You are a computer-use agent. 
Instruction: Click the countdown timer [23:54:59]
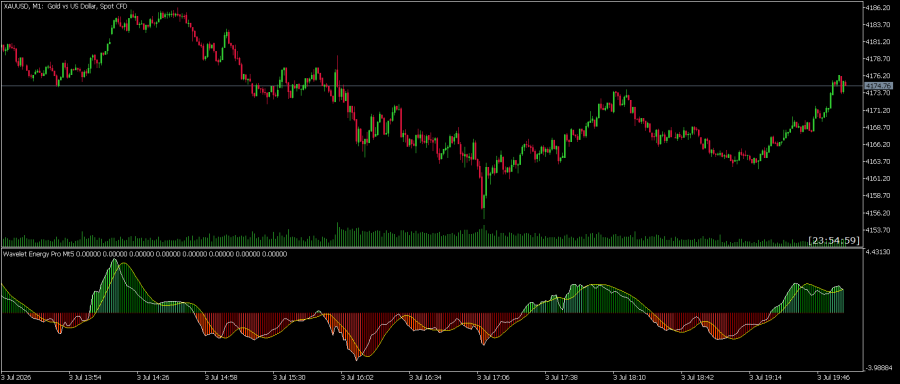pyautogui.click(x=833, y=241)
